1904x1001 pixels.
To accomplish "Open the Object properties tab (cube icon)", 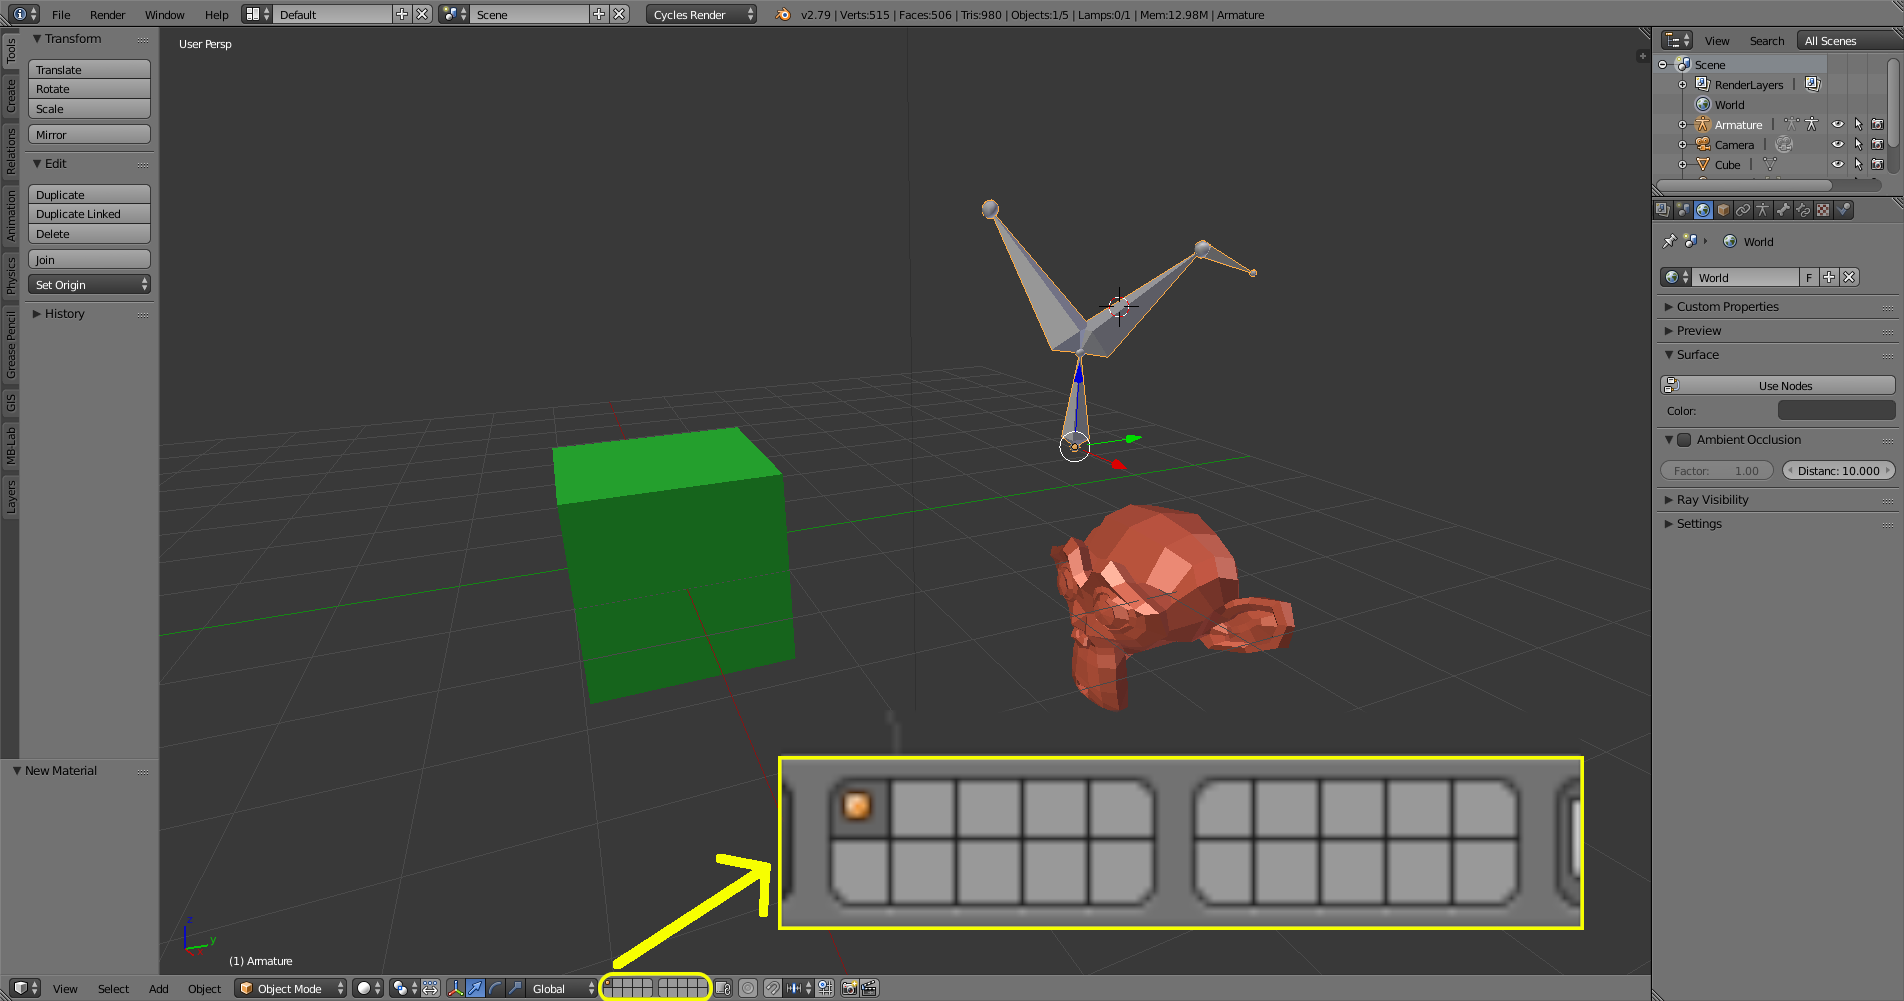I will click(1723, 210).
